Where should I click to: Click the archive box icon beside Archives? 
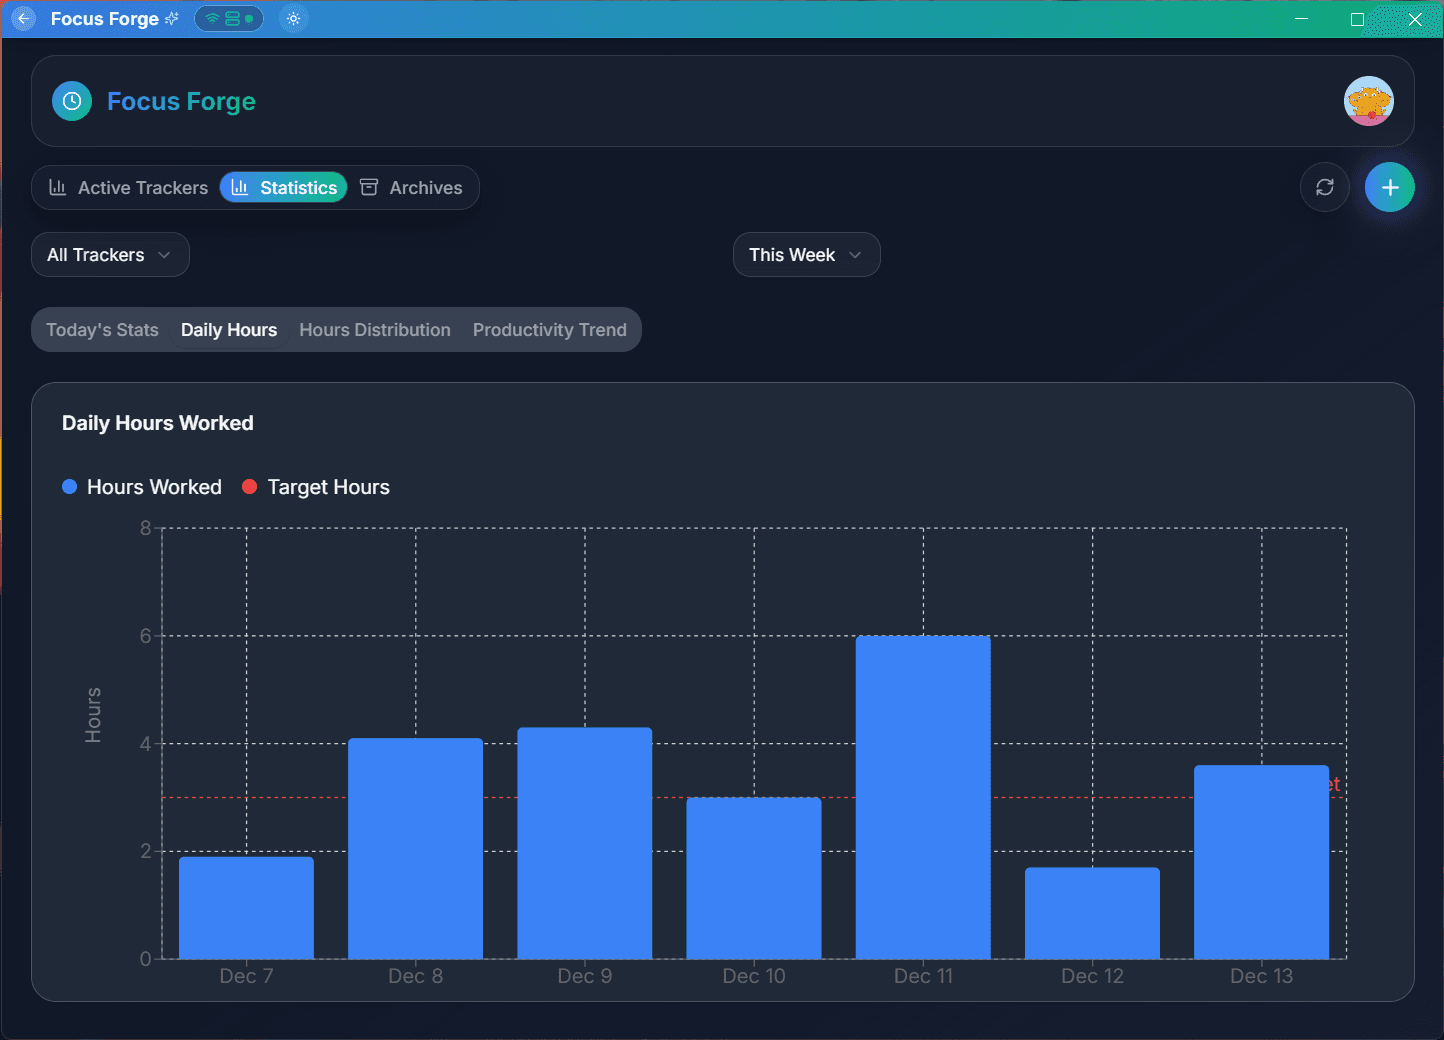[x=369, y=187]
